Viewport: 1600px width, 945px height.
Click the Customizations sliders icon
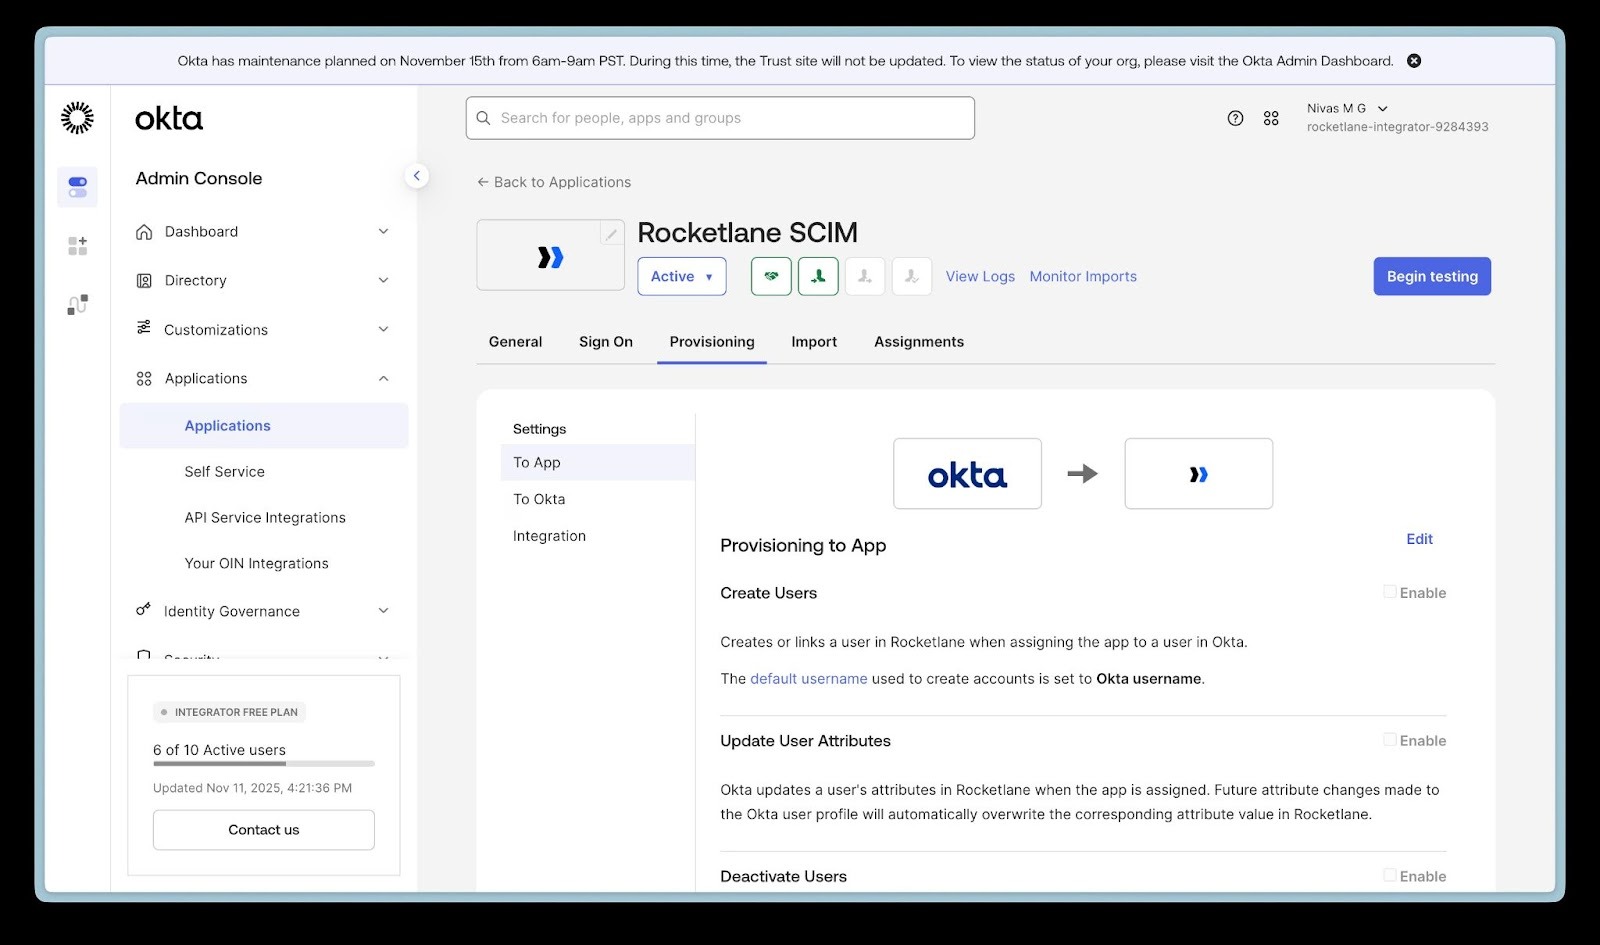(x=144, y=328)
